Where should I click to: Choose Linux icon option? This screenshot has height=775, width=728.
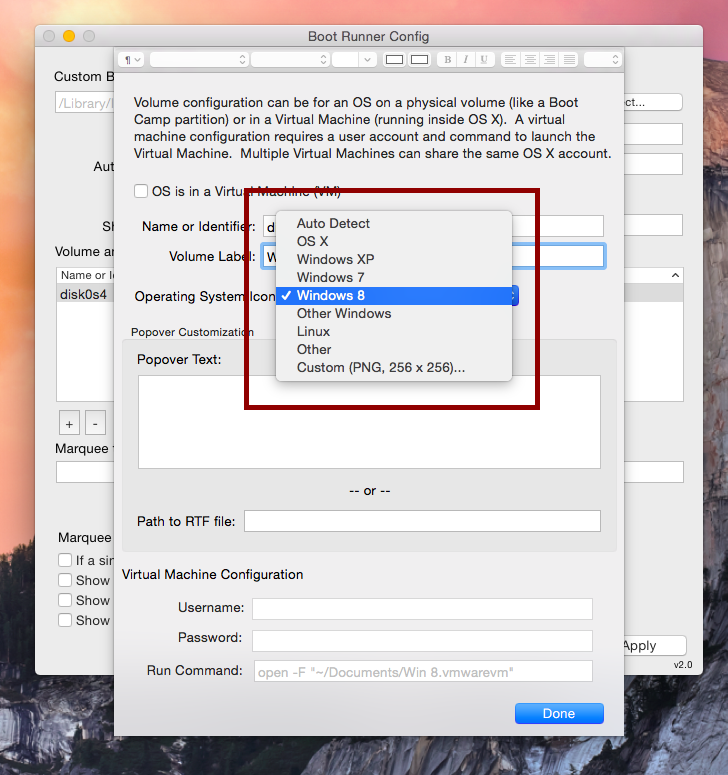pos(394,332)
